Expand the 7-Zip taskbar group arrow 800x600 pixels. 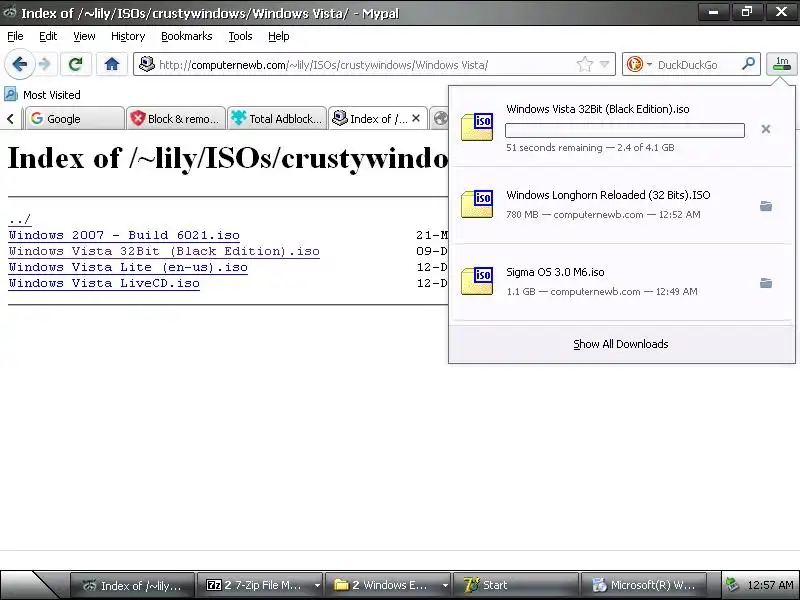pos(317,585)
